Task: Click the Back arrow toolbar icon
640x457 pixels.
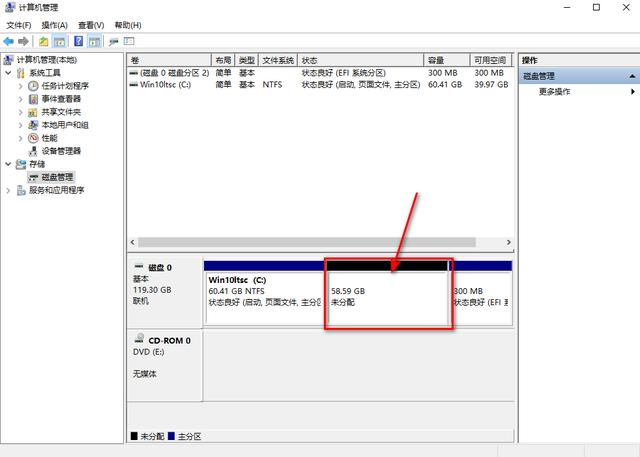Action: pos(8,41)
